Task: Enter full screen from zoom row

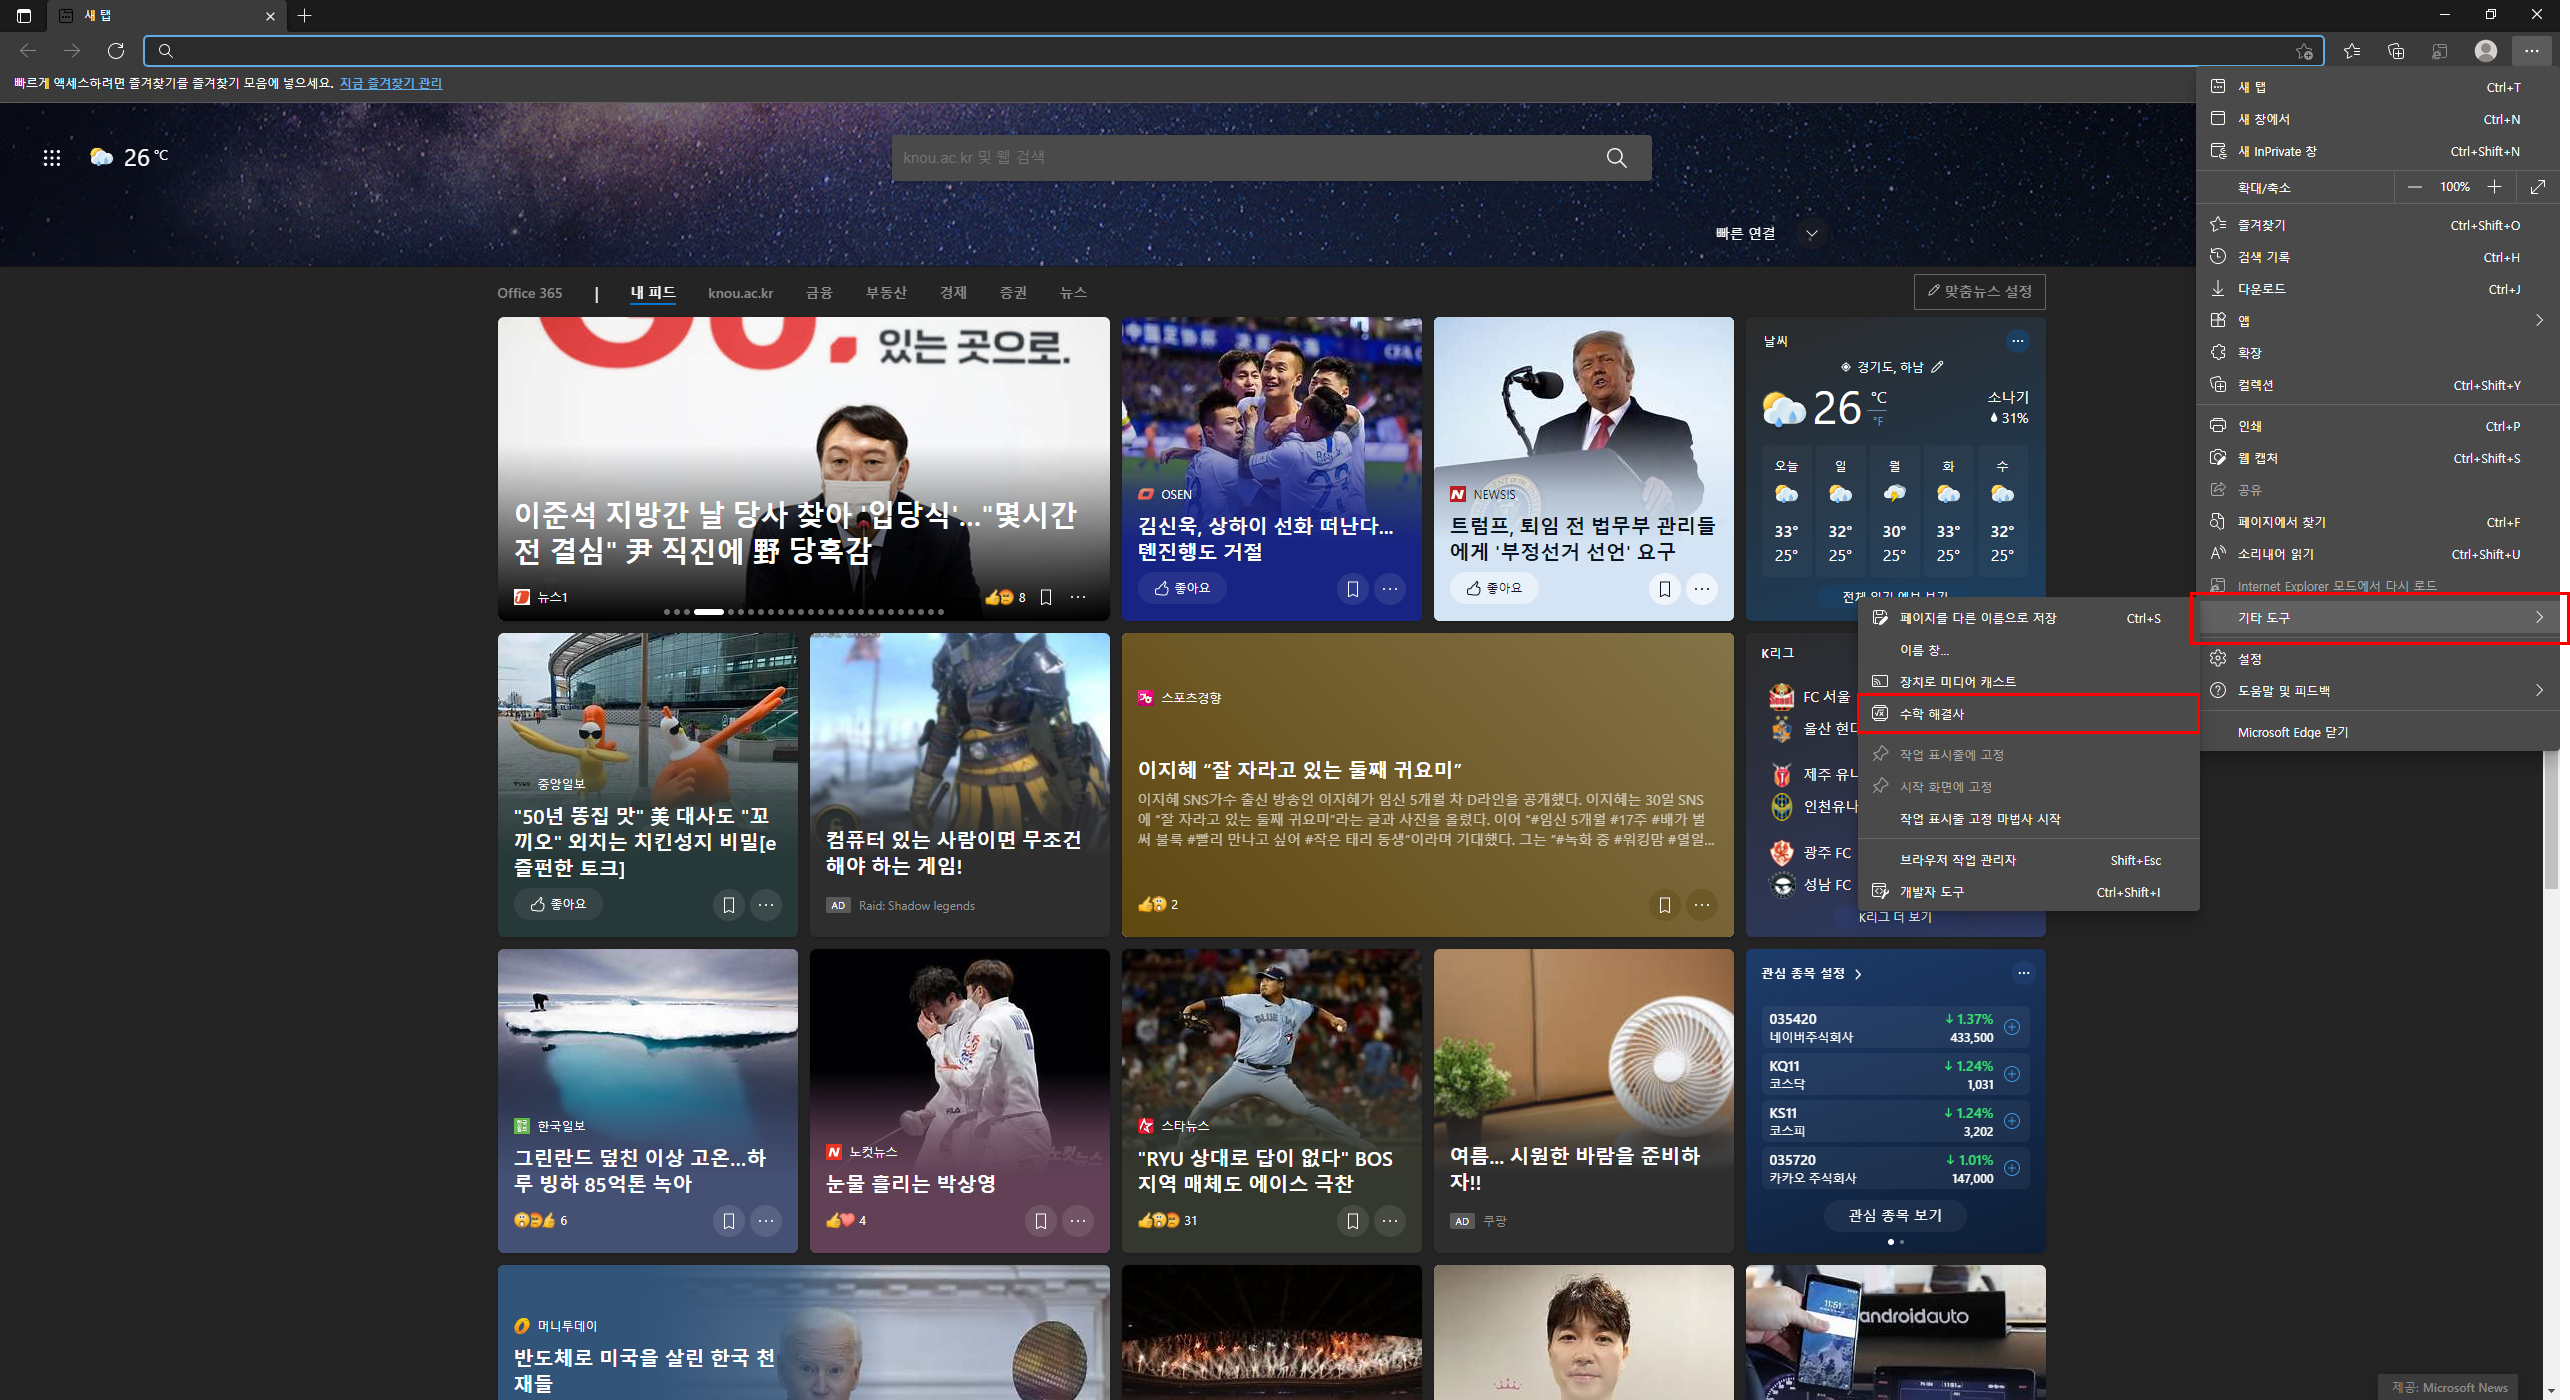Action: (2537, 187)
